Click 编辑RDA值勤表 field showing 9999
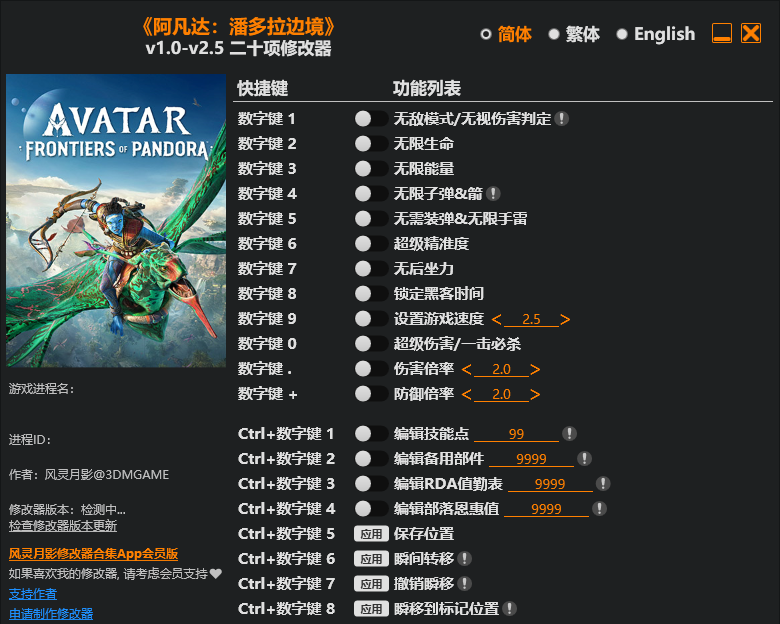780x624 pixels. (x=550, y=484)
